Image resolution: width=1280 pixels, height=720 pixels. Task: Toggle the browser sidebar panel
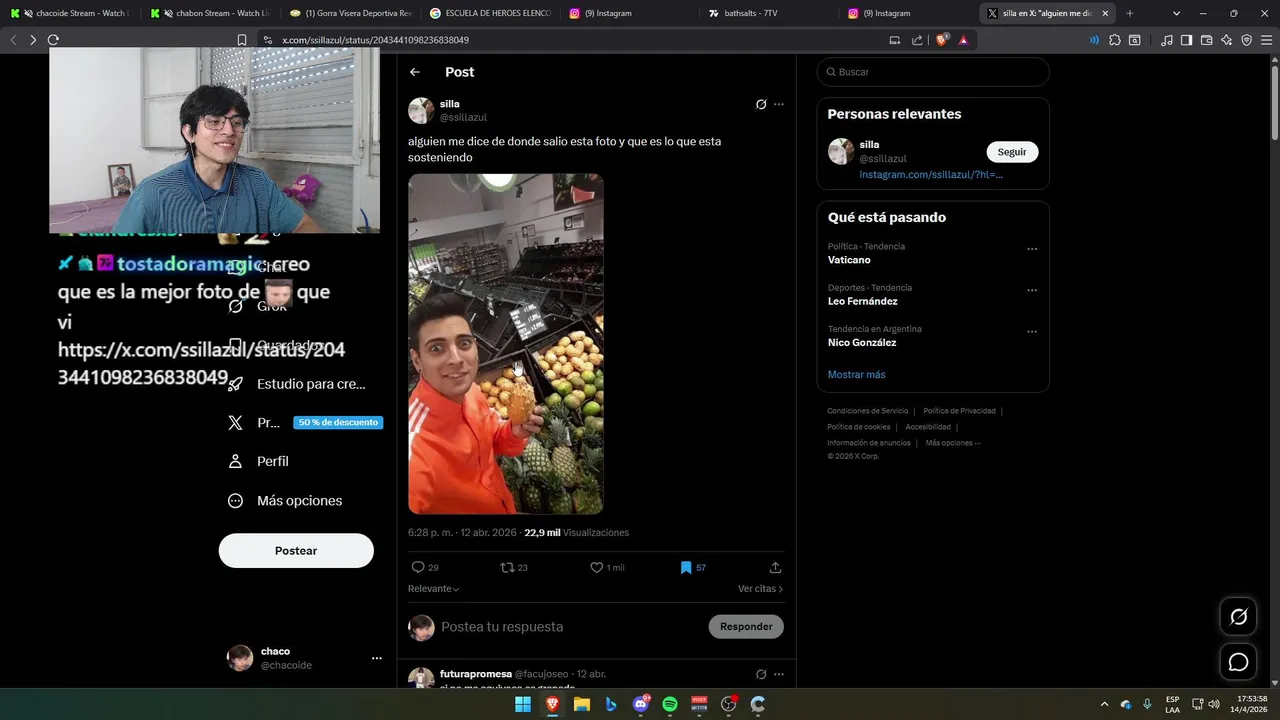pyautogui.click(x=1186, y=40)
